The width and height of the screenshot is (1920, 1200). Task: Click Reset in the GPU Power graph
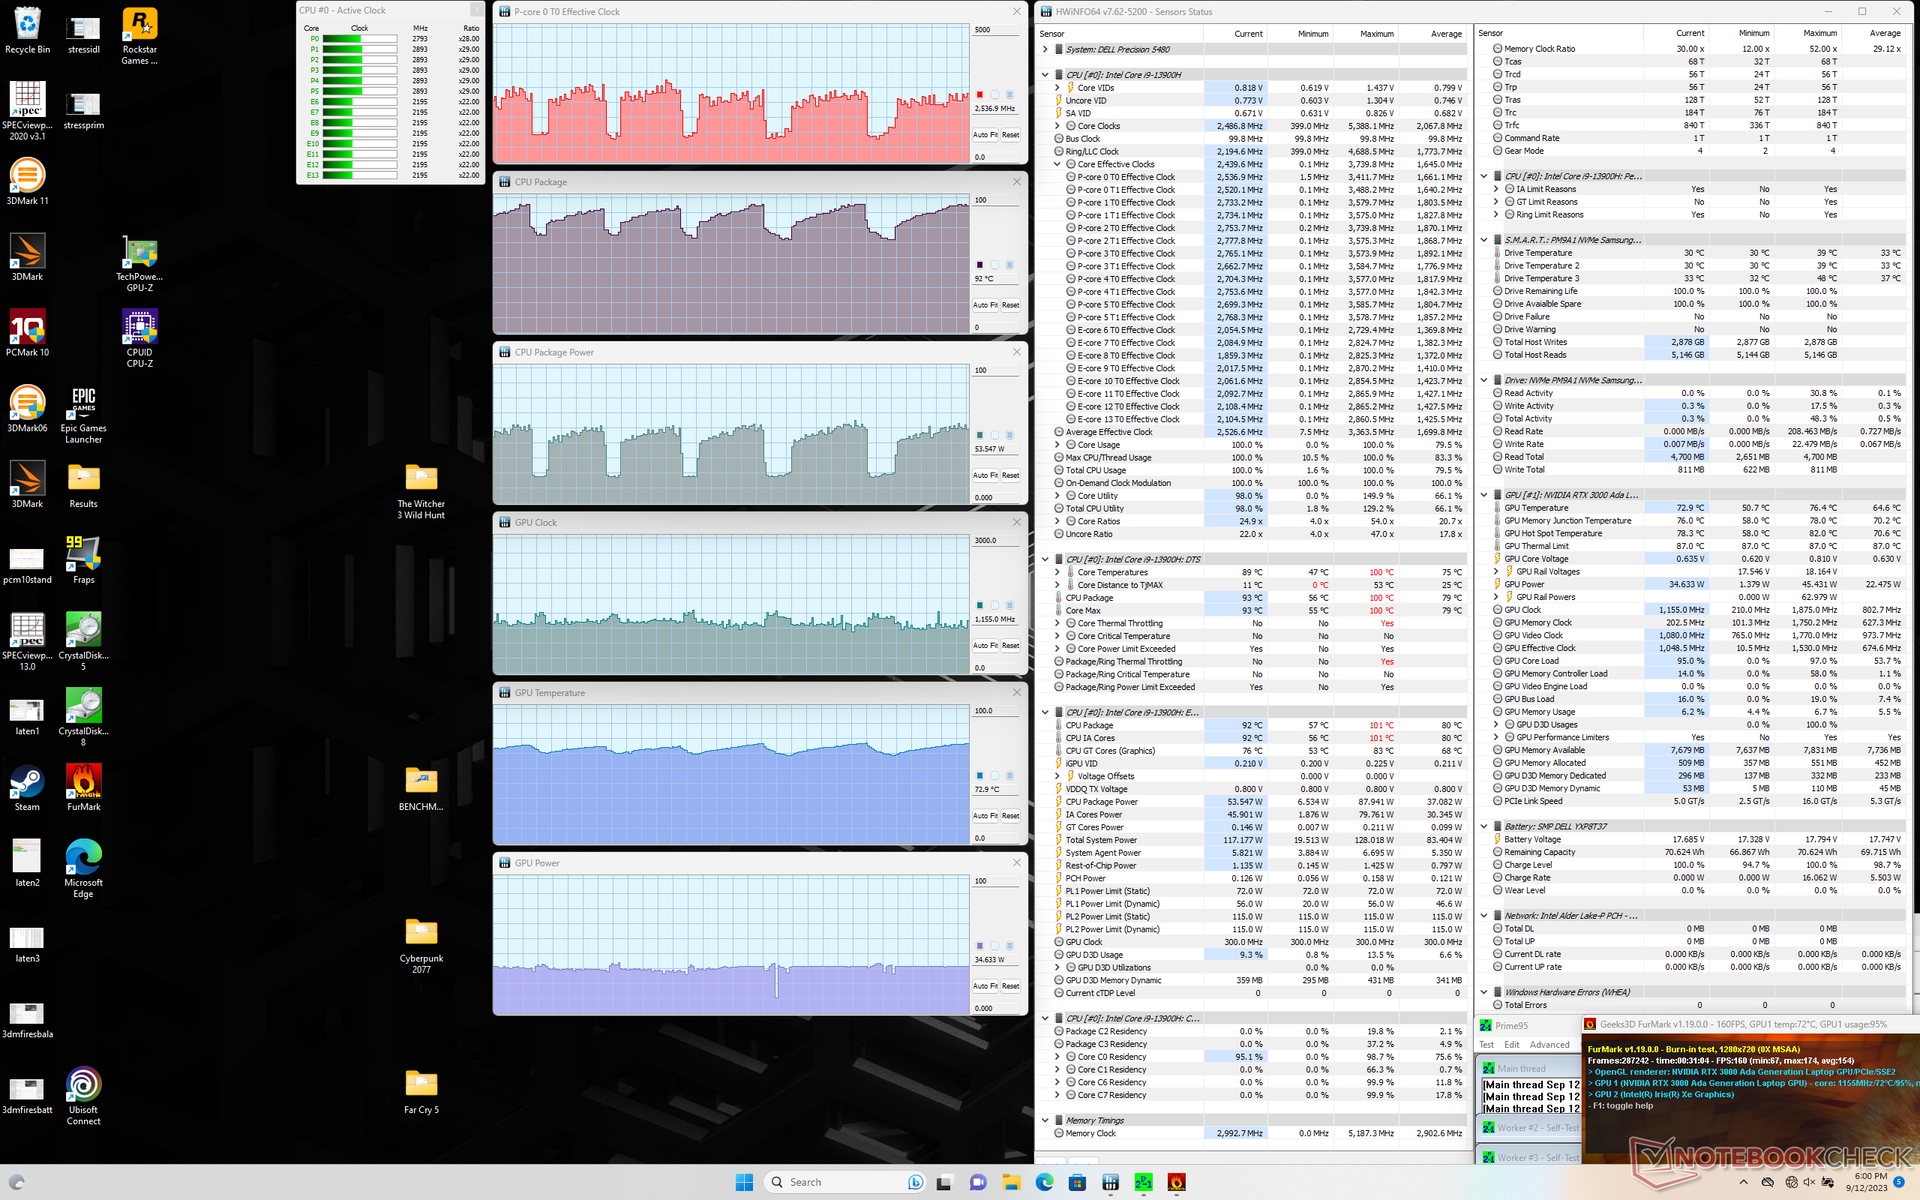[x=1011, y=986]
